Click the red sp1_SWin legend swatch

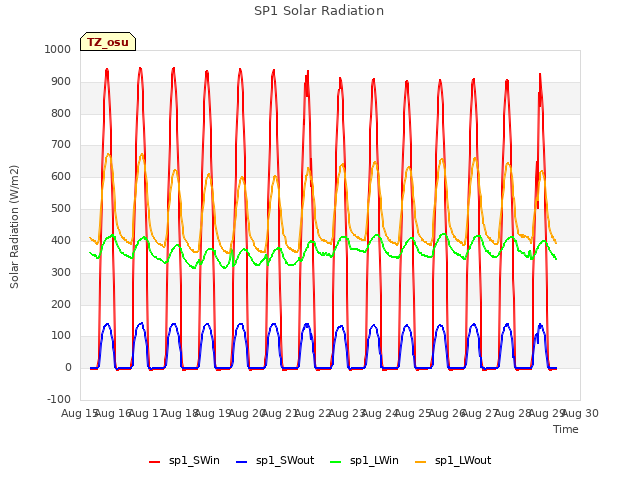(x=154, y=462)
